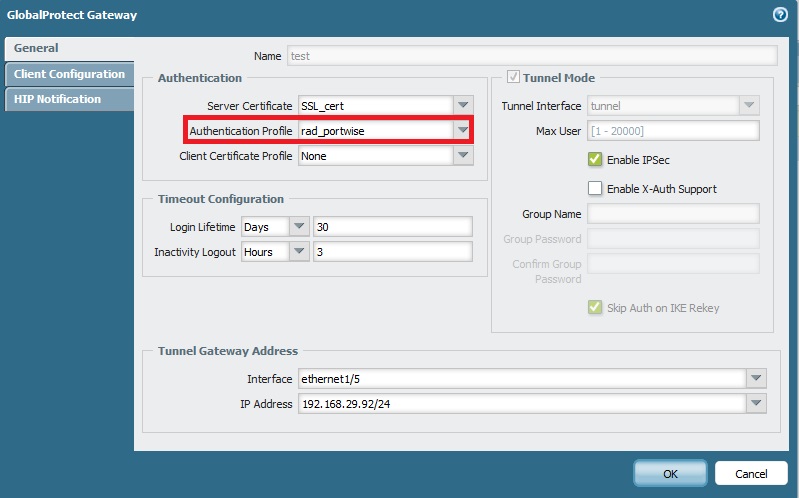Click the OK button
Viewport: 799px width, 498px height.
coord(670,473)
